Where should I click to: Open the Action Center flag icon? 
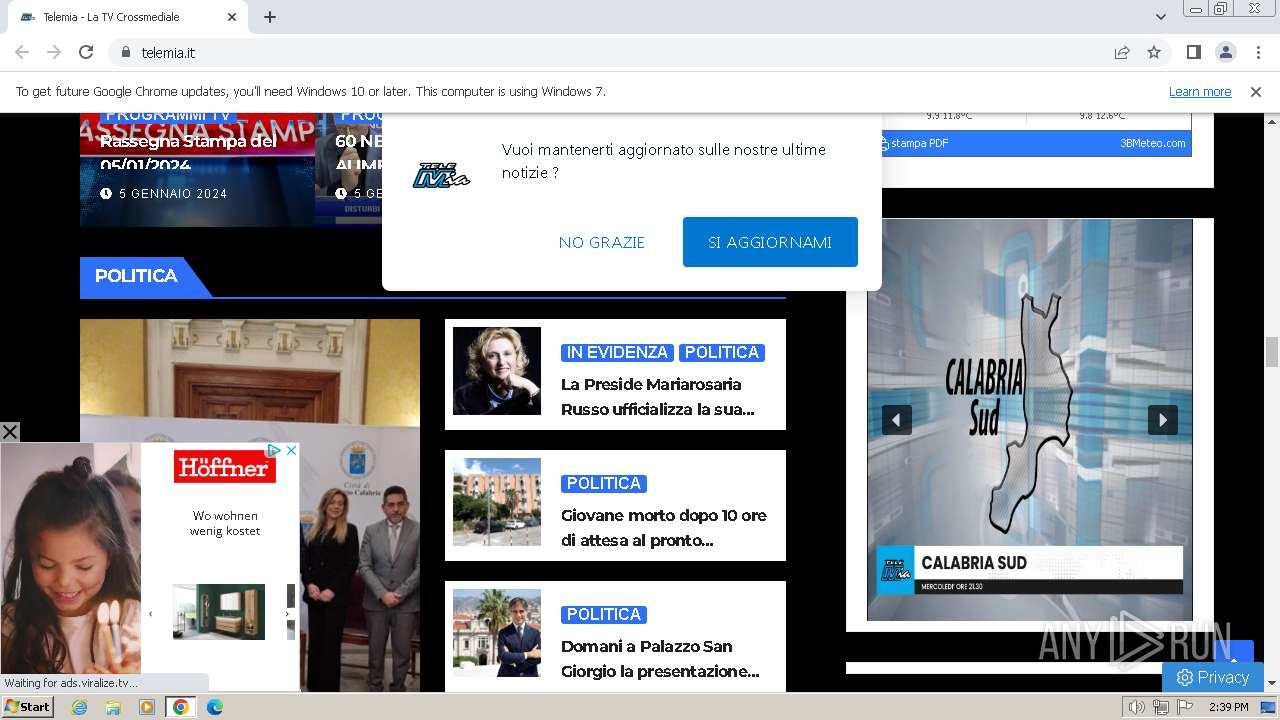tap(1185, 707)
